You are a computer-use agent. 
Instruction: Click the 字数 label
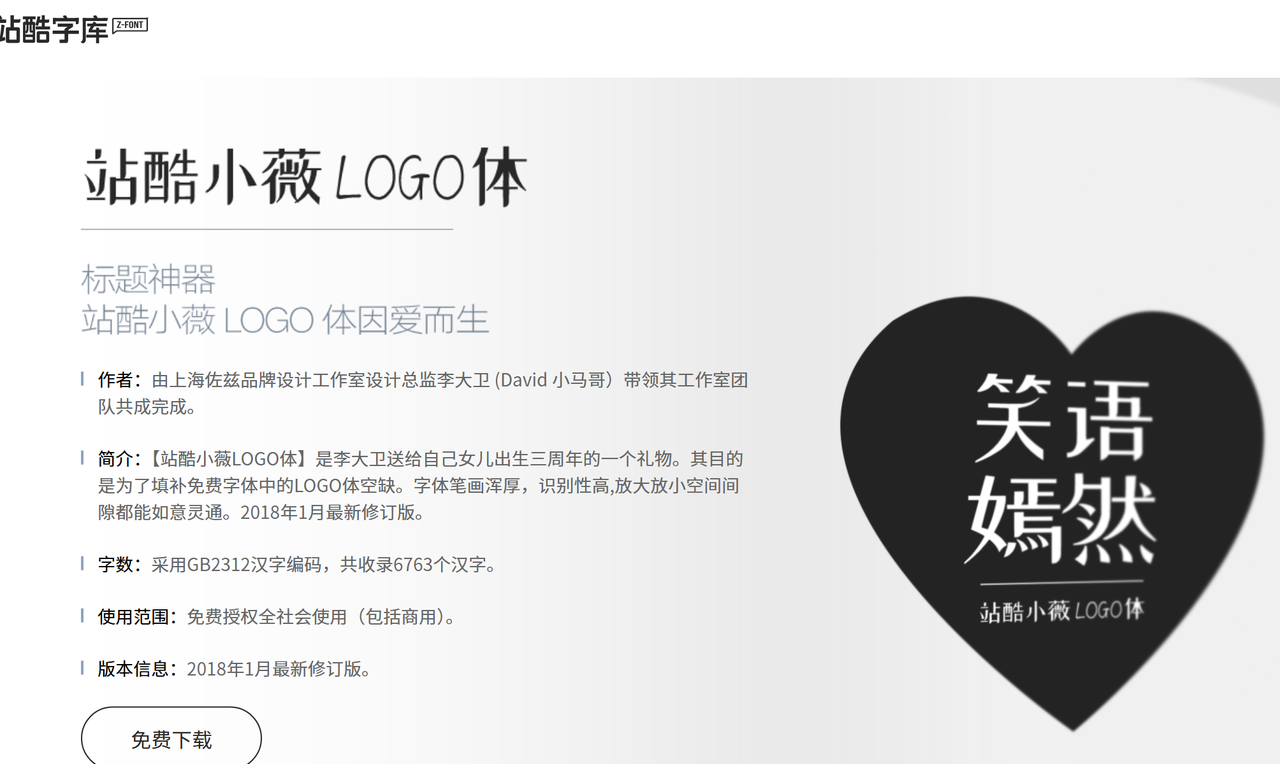point(115,564)
